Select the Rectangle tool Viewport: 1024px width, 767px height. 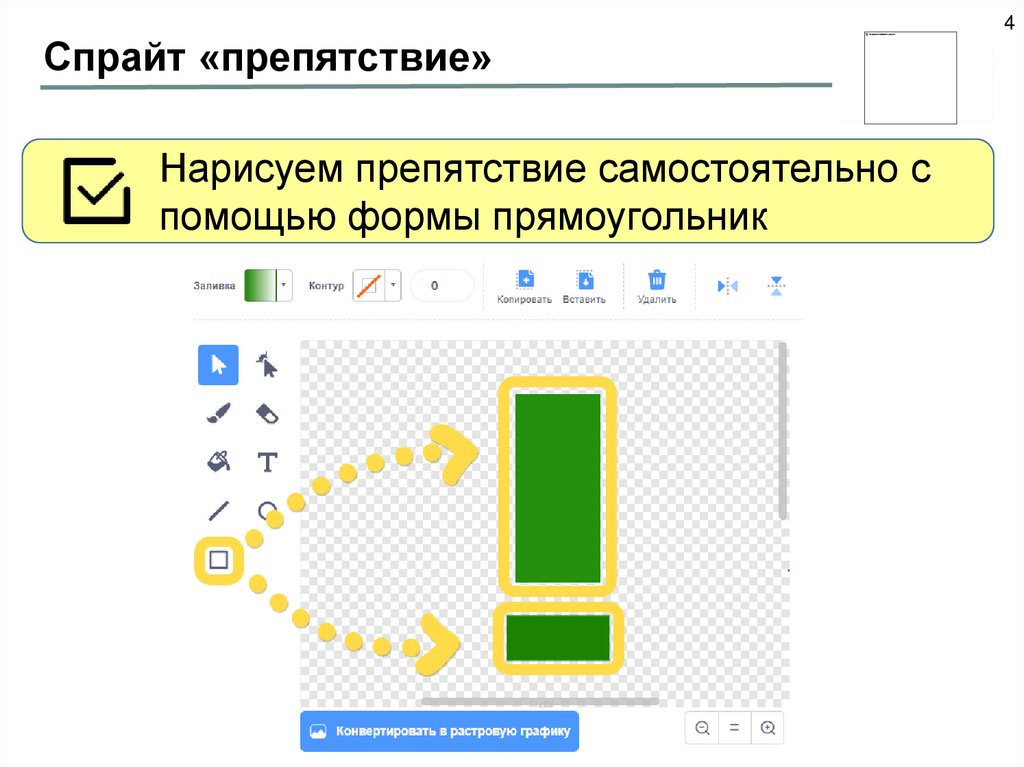(x=218, y=560)
